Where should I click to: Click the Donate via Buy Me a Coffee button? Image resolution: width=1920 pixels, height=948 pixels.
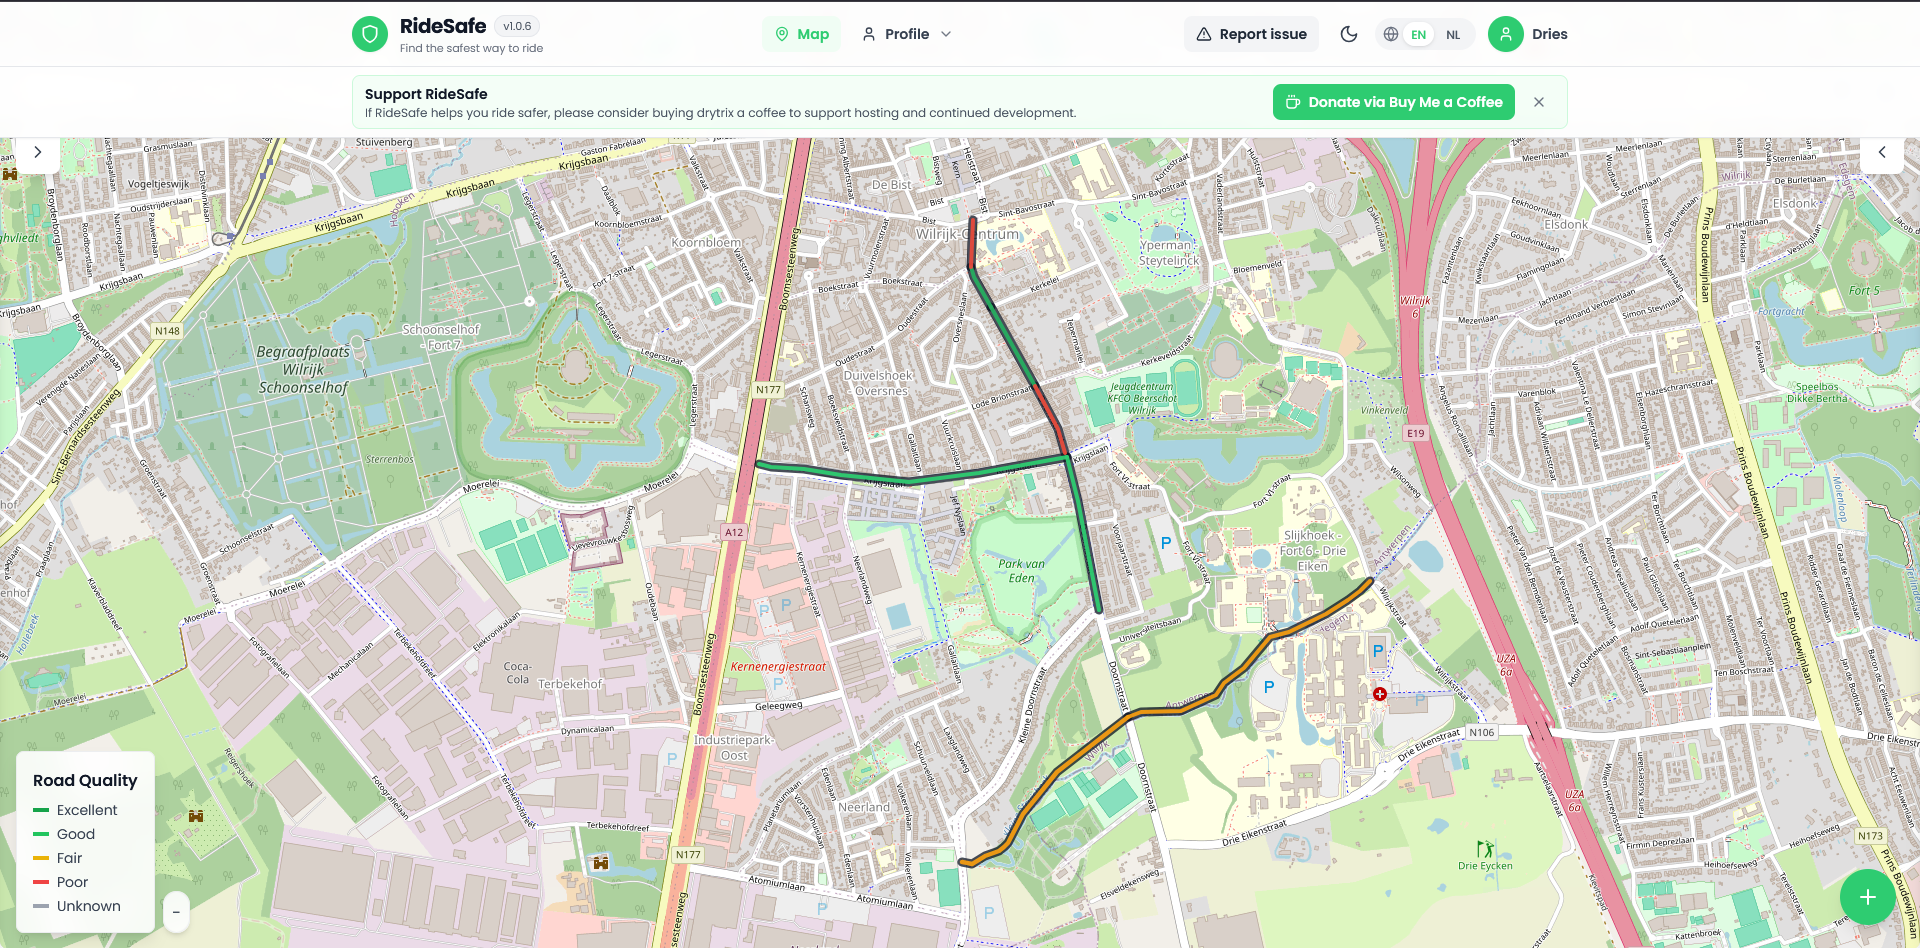point(1392,101)
